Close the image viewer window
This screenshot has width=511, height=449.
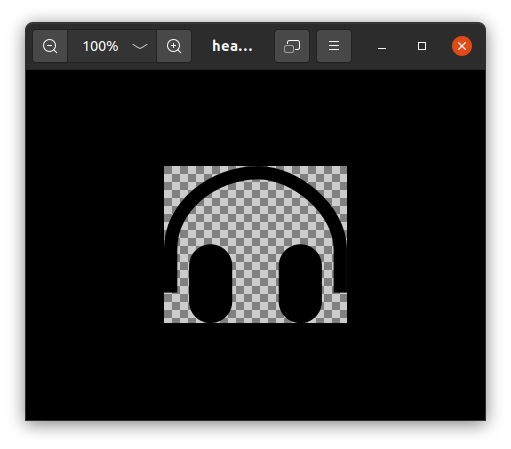pos(462,46)
